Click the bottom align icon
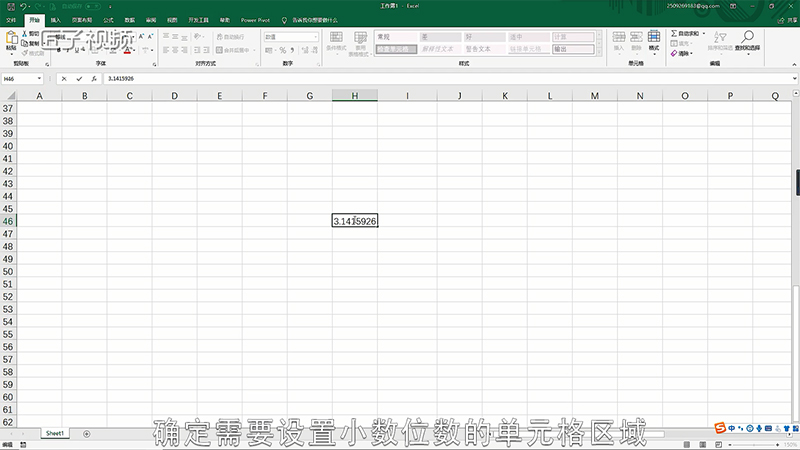 [184, 37]
